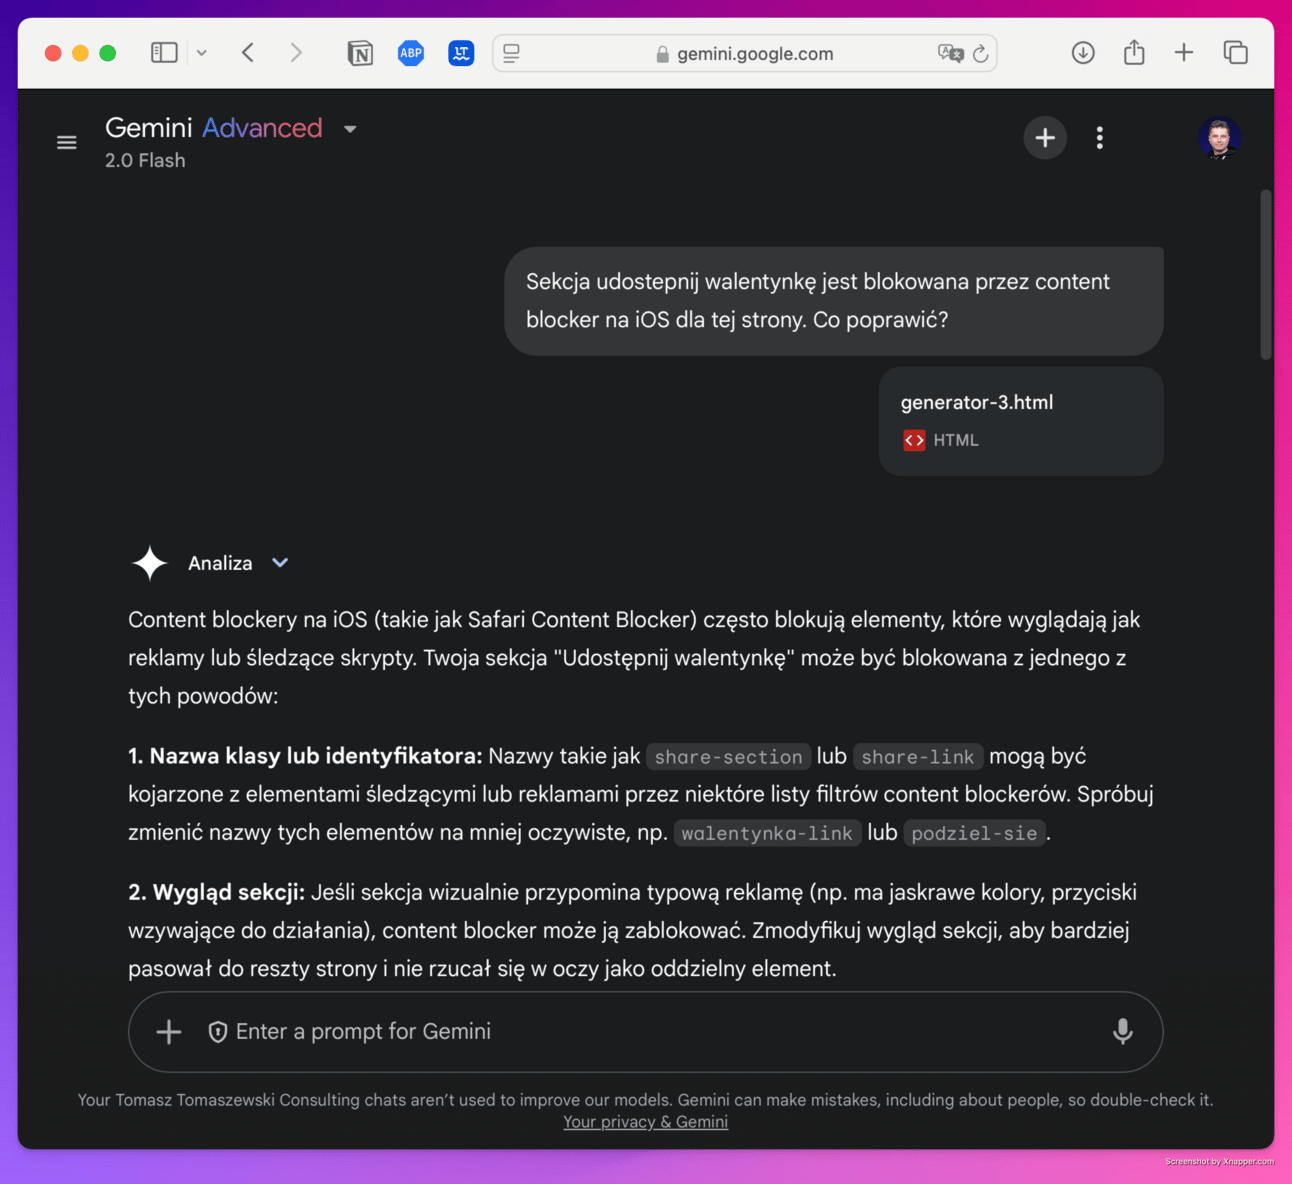Click the Gemini Advanced title
1292x1184 pixels.
click(214, 128)
